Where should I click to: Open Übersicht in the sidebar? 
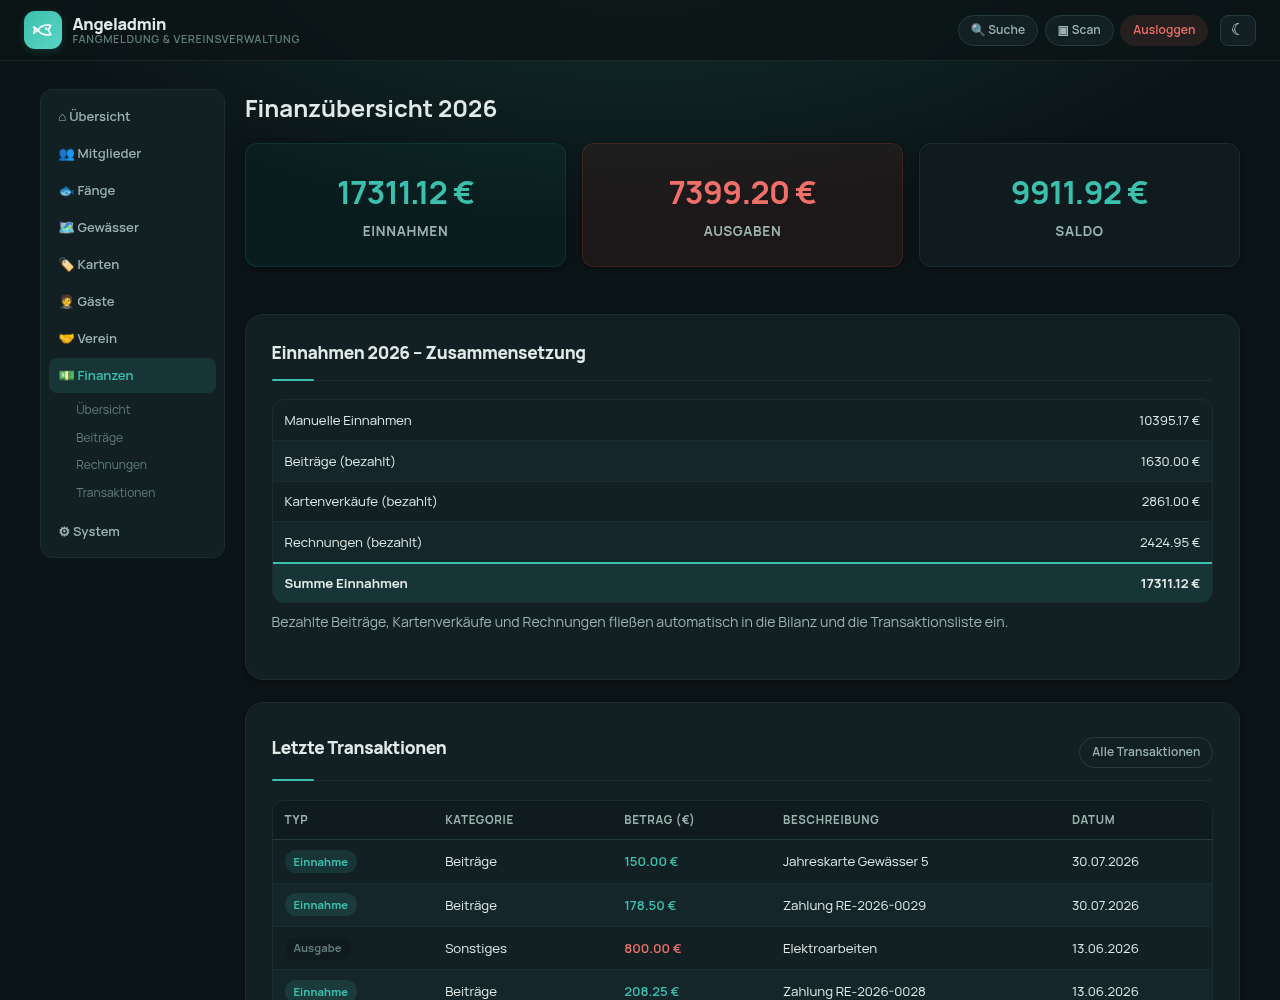click(x=132, y=117)
